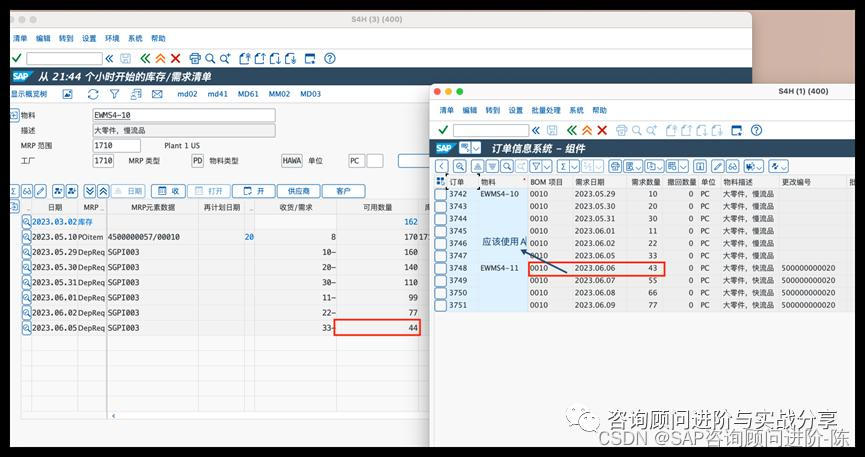
Task: Select row checkbox for order 3749
Action: 440,281
